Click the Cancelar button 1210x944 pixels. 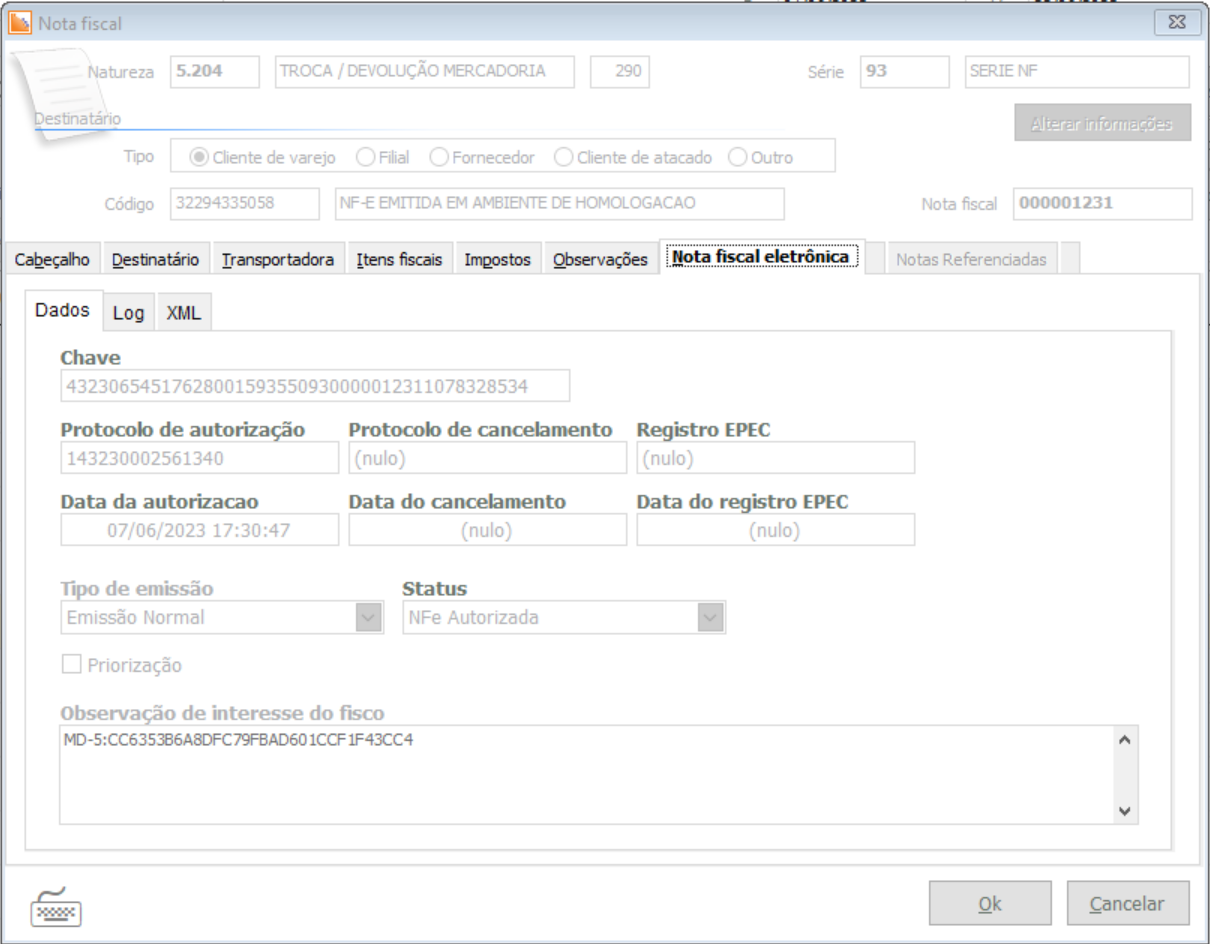[x=1128, y=903]
